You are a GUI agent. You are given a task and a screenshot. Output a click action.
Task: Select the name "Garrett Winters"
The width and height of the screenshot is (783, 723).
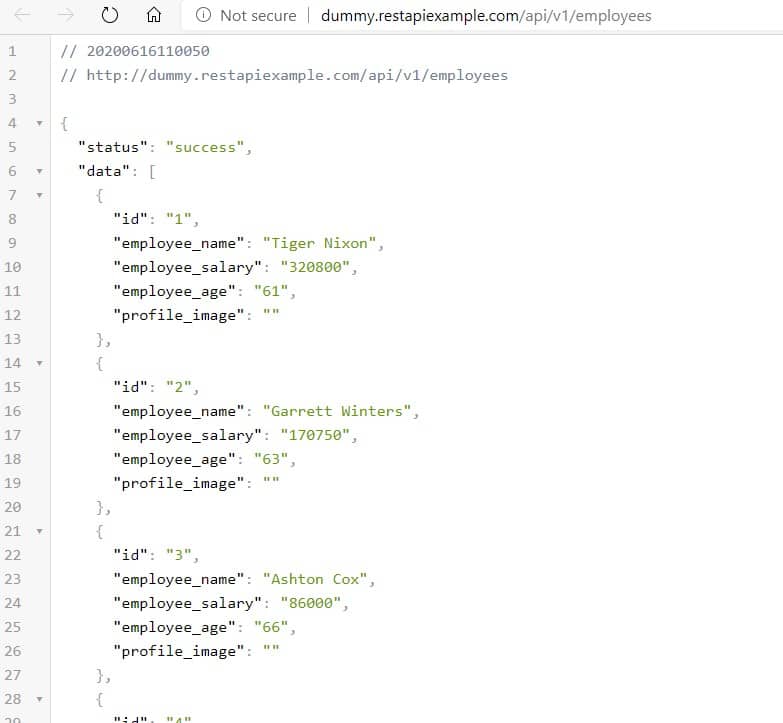point(337,411)
